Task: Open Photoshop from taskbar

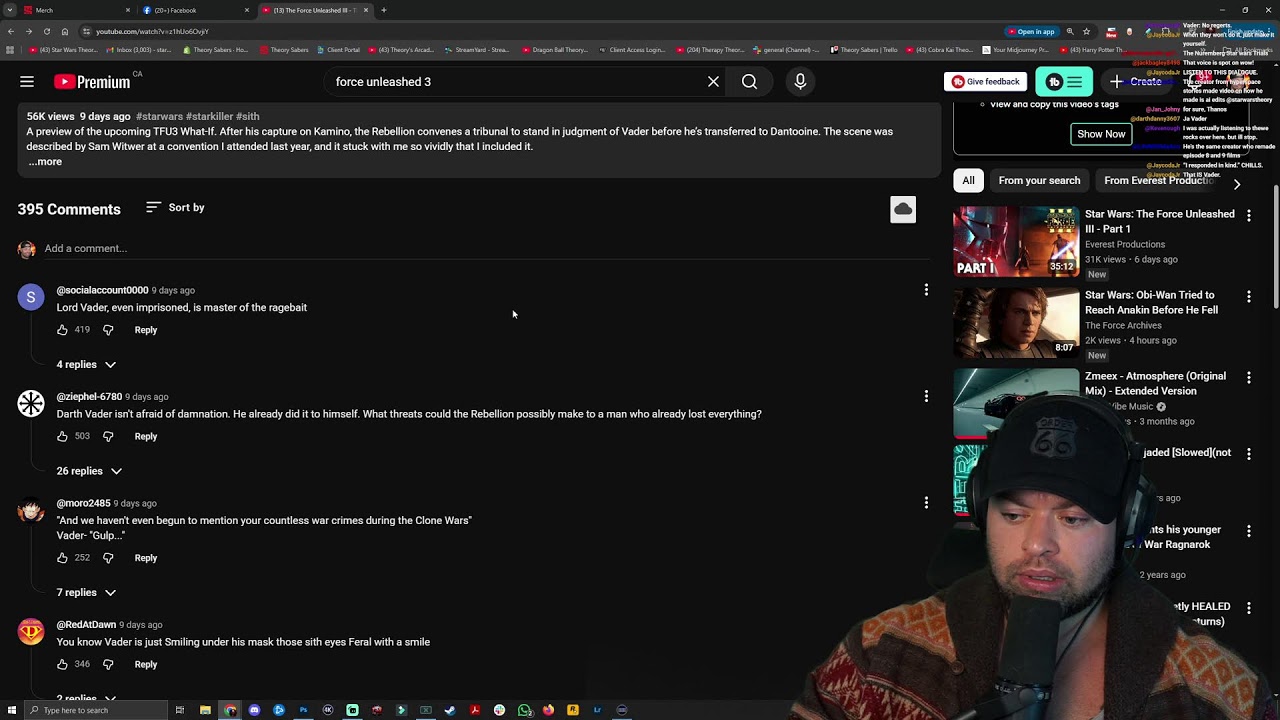Action: tap(303, 710)
